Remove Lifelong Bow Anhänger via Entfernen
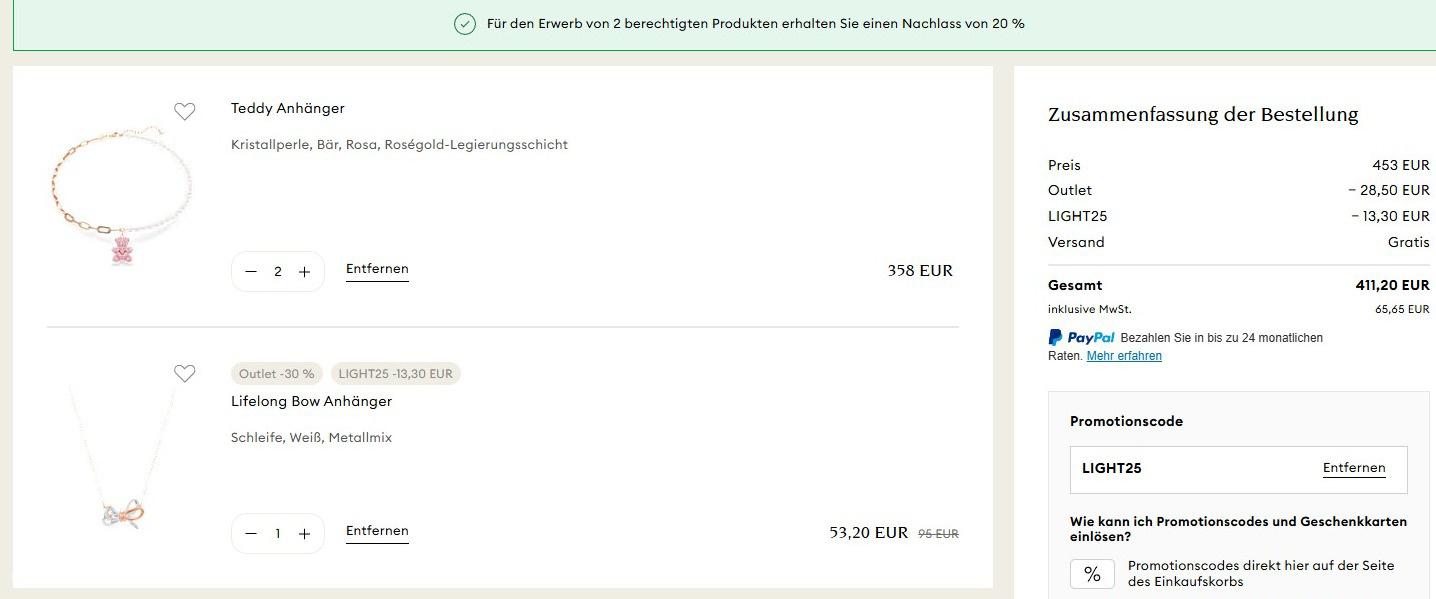 [x=377, y=531]
